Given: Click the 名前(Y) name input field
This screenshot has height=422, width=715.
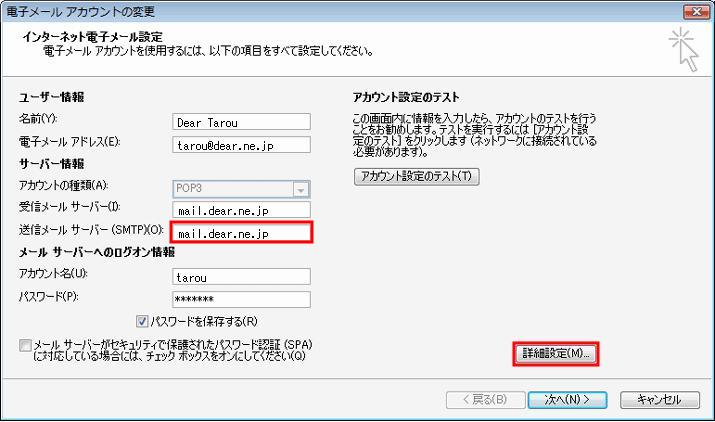Looking at the screenshot, I should (241, 122).
